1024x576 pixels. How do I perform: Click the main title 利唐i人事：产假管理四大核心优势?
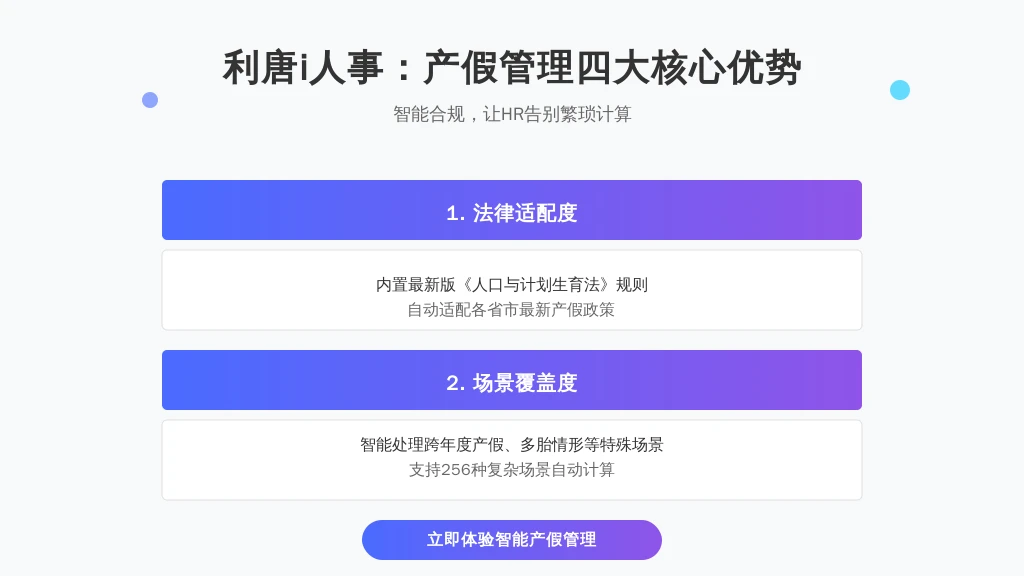click(x=511, y=67)
